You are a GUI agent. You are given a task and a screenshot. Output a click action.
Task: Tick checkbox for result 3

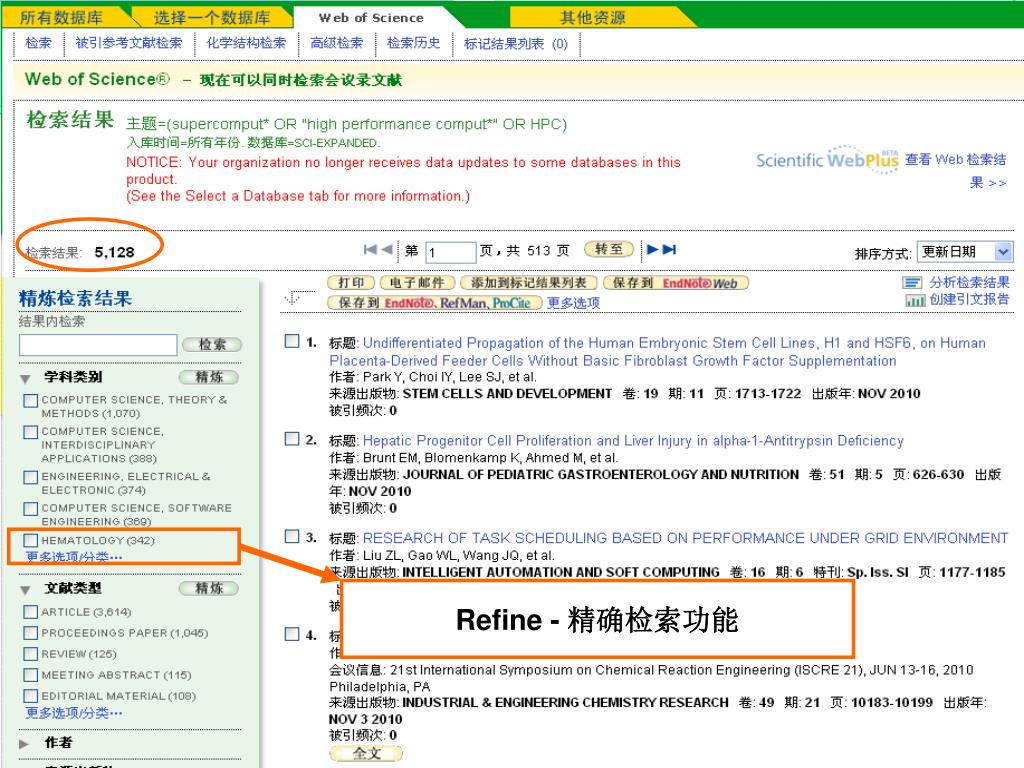coord(292,536)
